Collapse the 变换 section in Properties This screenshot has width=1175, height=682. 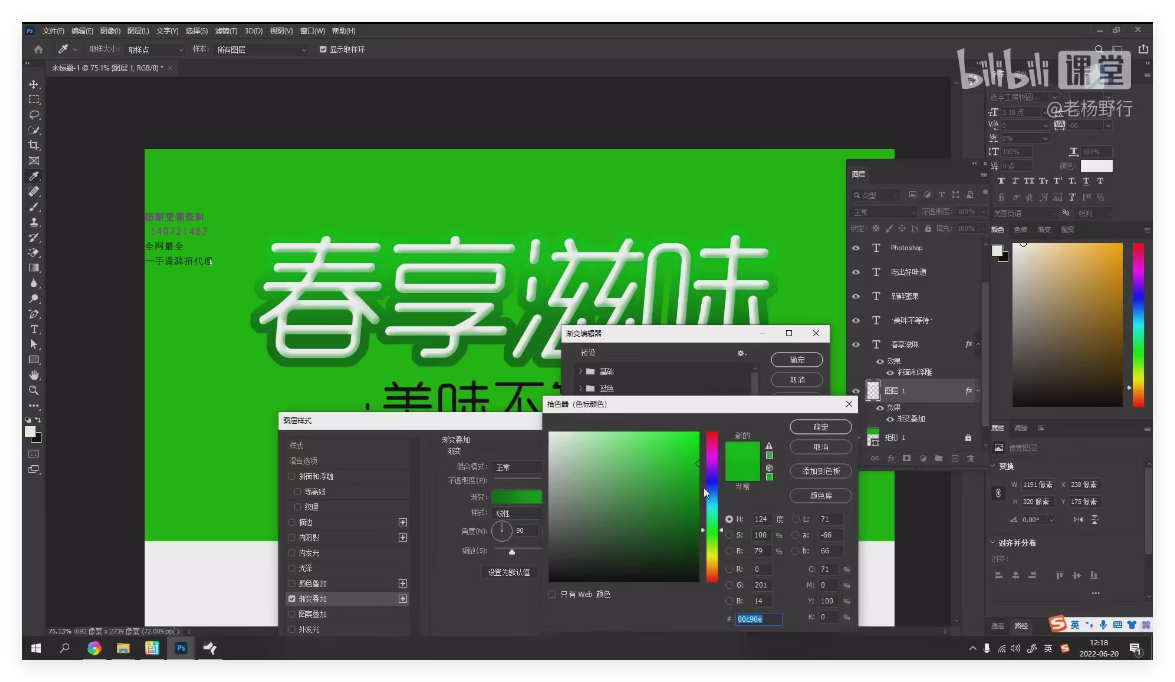click(994, 466)
